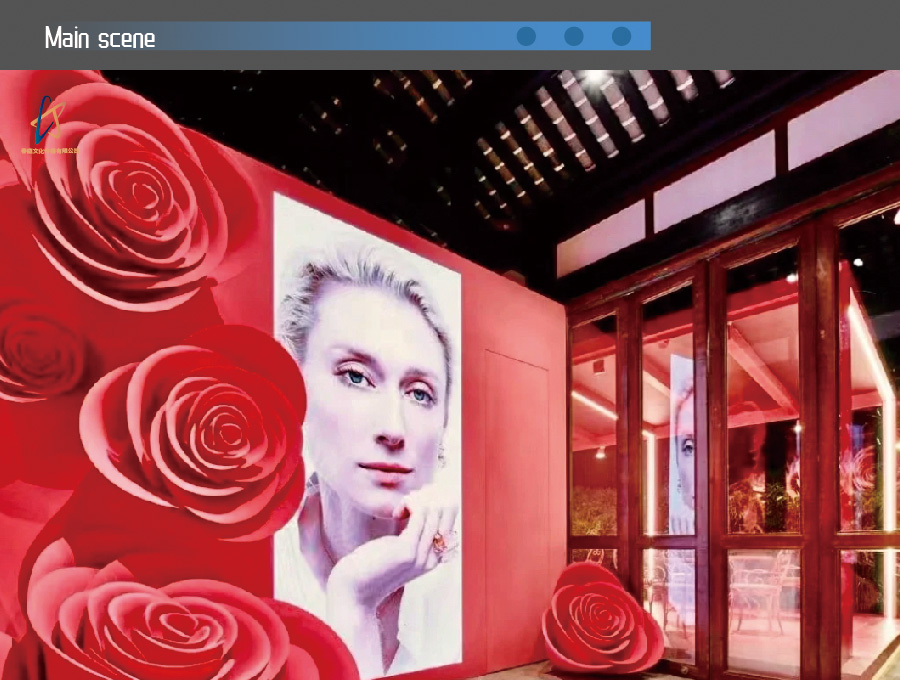The height and width of the screenshot is (680, 900).
Task: Click the "Main scene" title text
Action: (100, 39)
